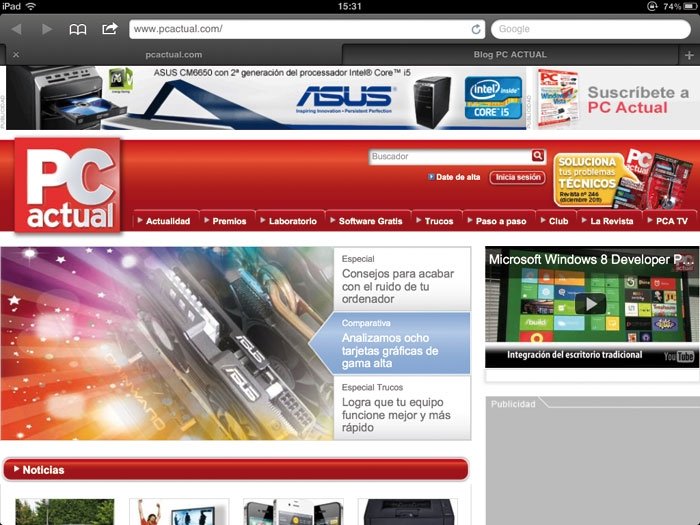700x525 pixels.
Task: Tap the share arrow icon
Action: pos(110,29)
